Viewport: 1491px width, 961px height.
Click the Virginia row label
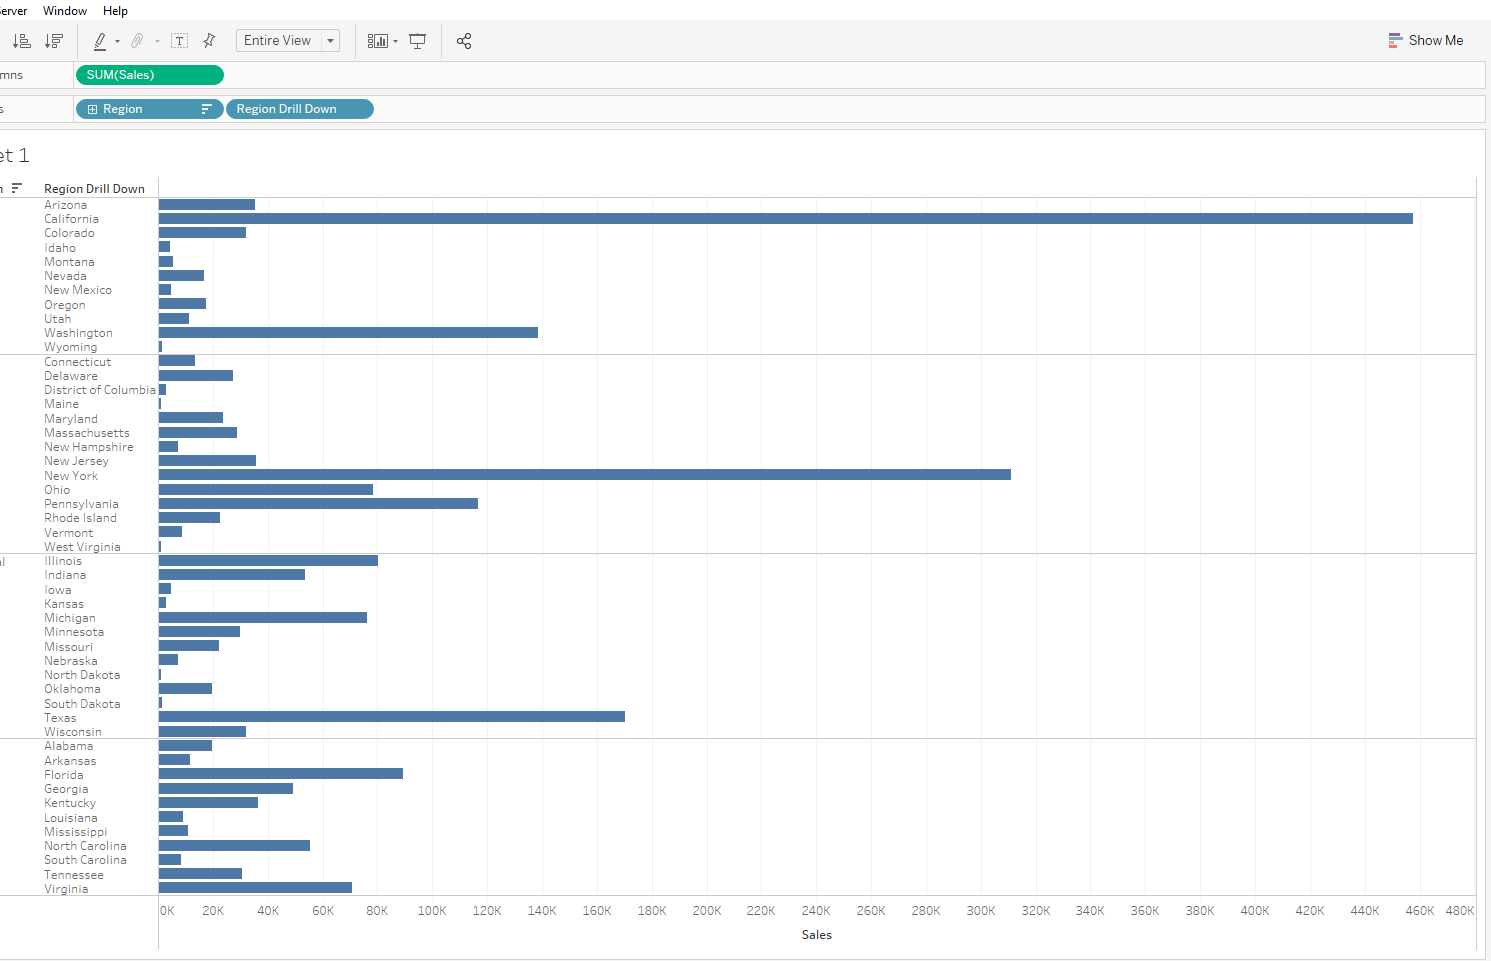[66, 889]
